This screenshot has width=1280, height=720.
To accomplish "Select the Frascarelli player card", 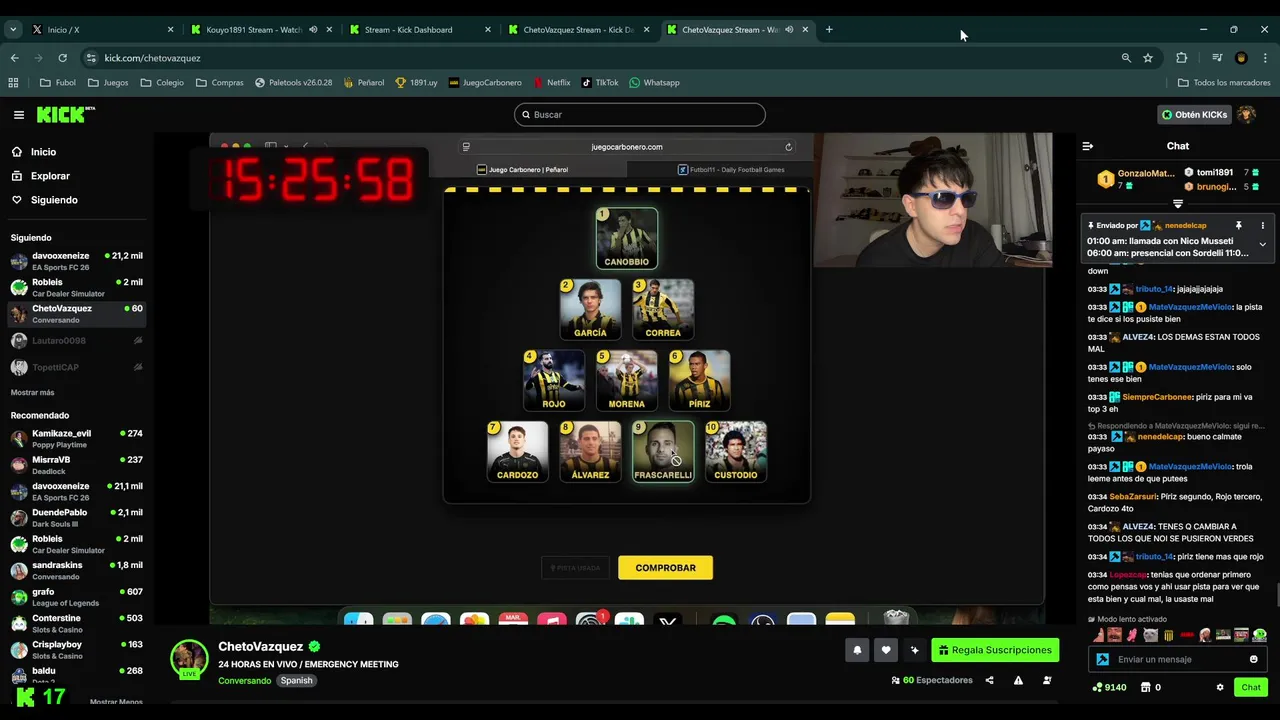I will coord(663,451).
